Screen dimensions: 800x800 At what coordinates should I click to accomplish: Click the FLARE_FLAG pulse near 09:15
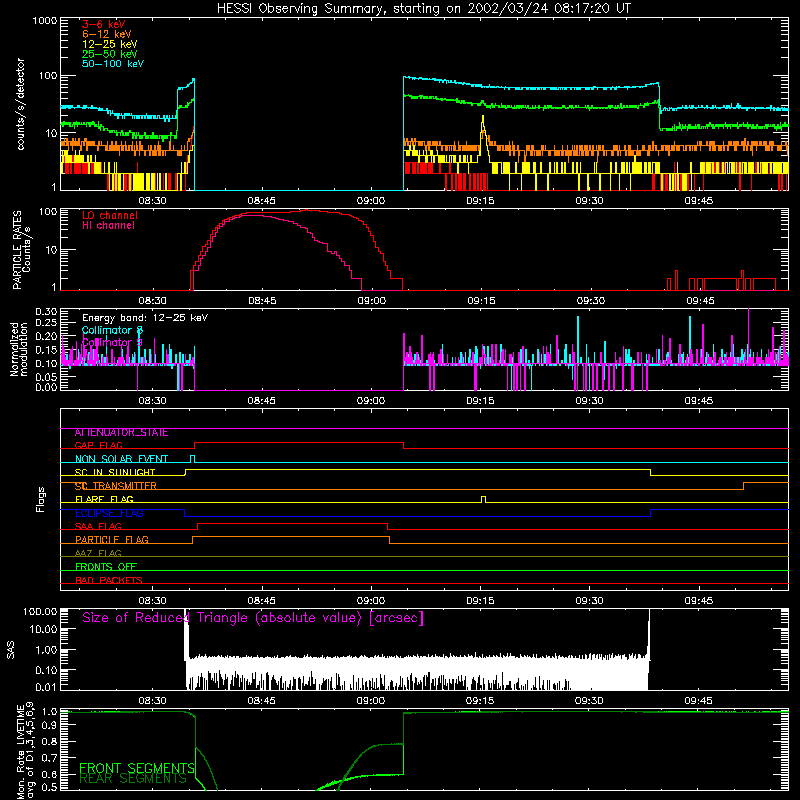(x=484, y=499)
